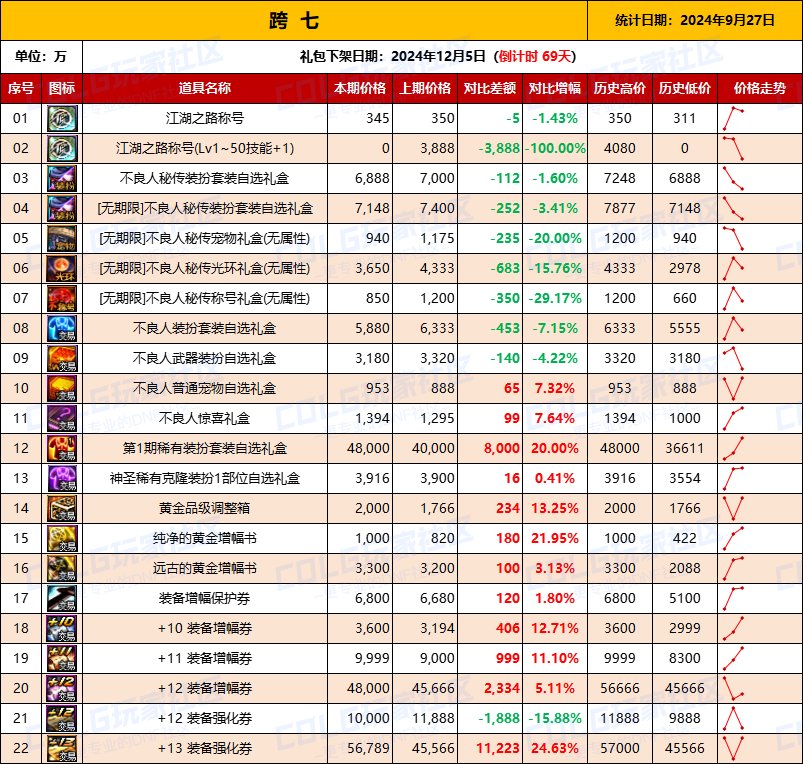Select the icon in row 04 无期限装扮套装

click(62, 208)
